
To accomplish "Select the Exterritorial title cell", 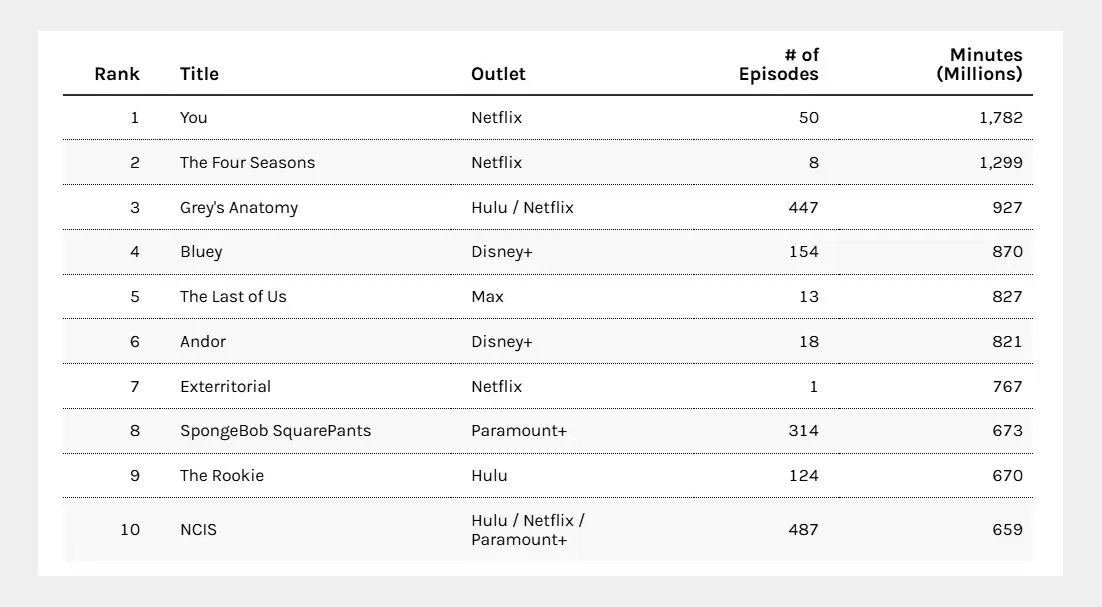I will point(226,386).
